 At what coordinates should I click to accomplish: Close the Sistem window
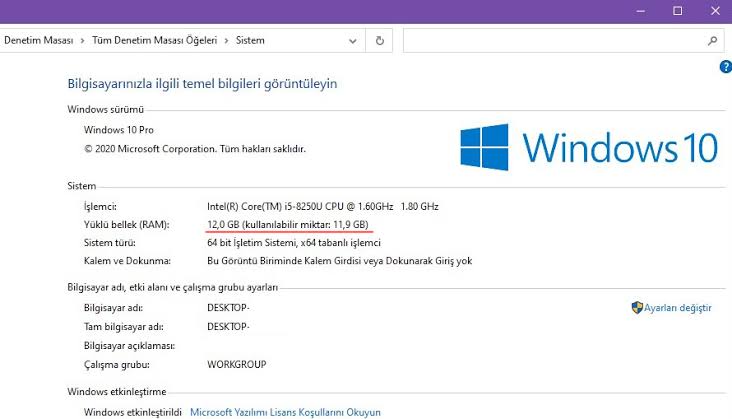pos(715,11)
